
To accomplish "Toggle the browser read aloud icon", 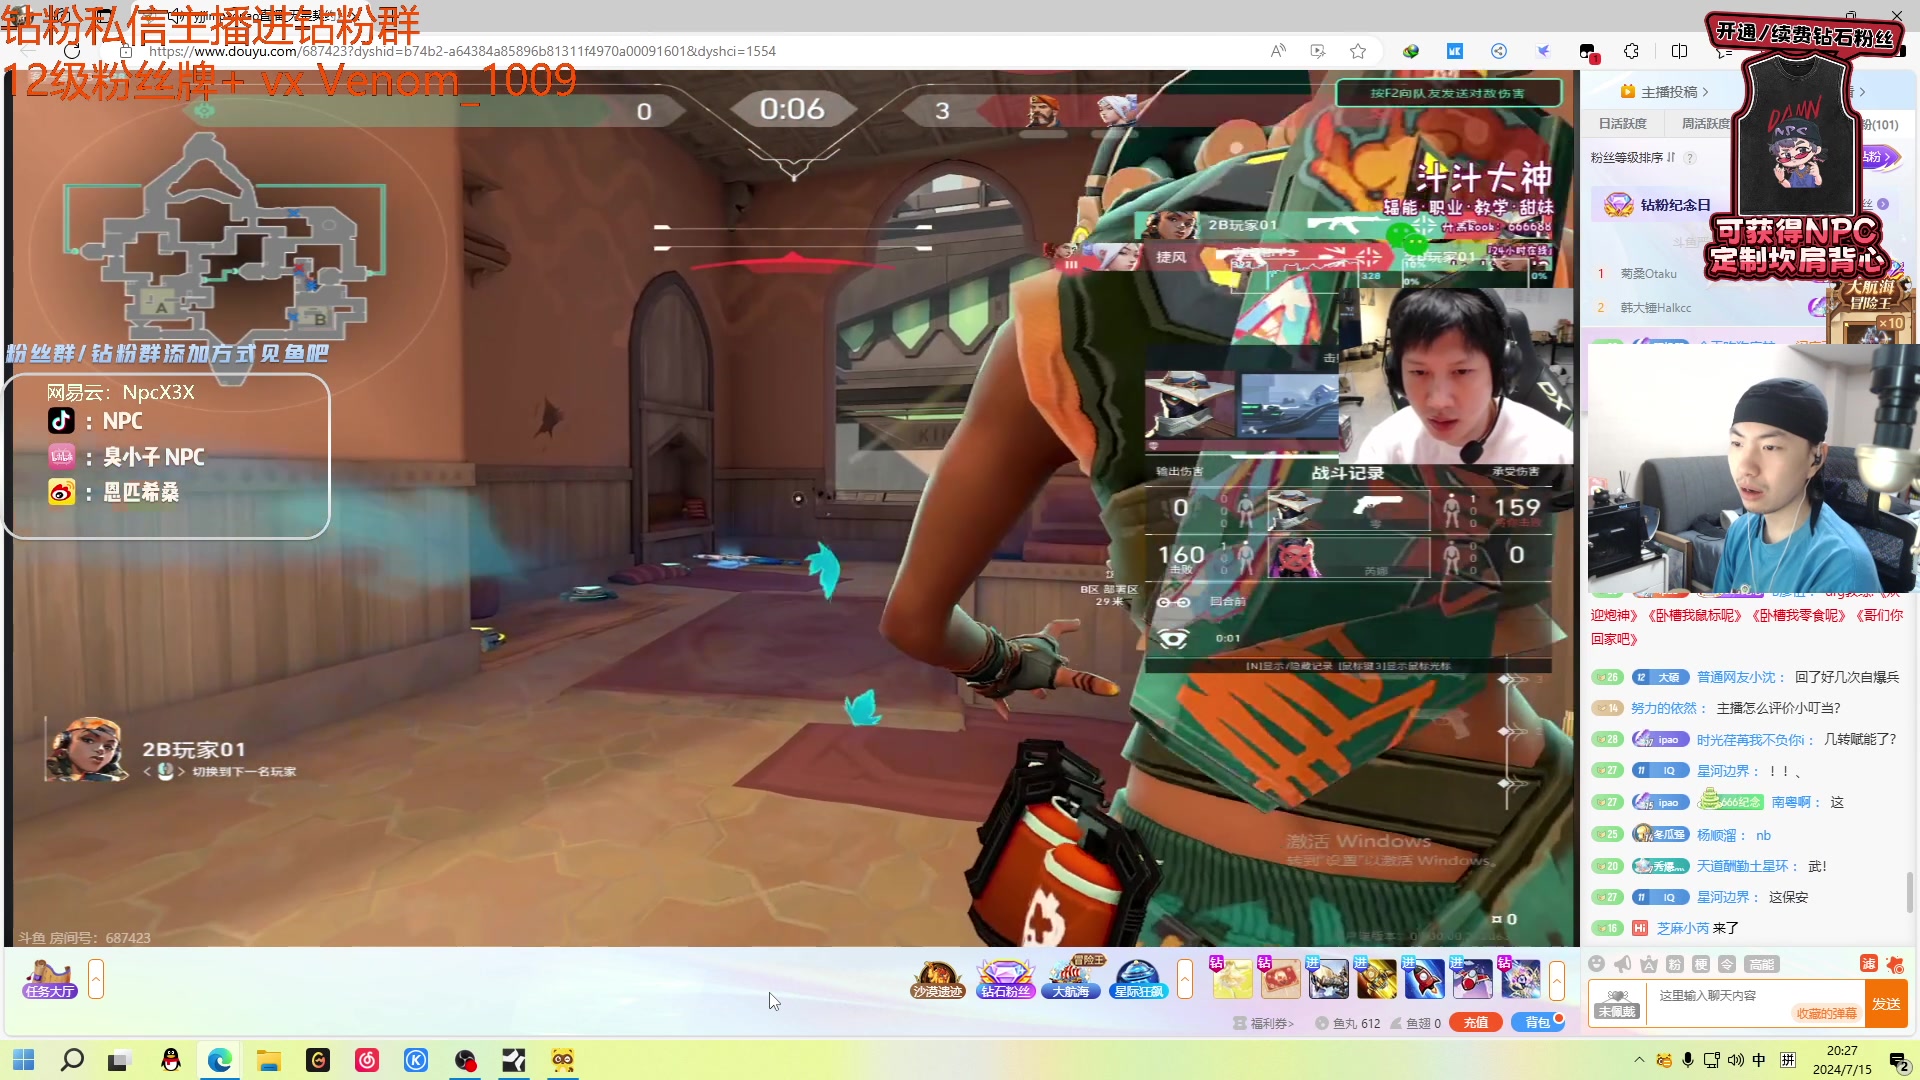I will 1278,51.
